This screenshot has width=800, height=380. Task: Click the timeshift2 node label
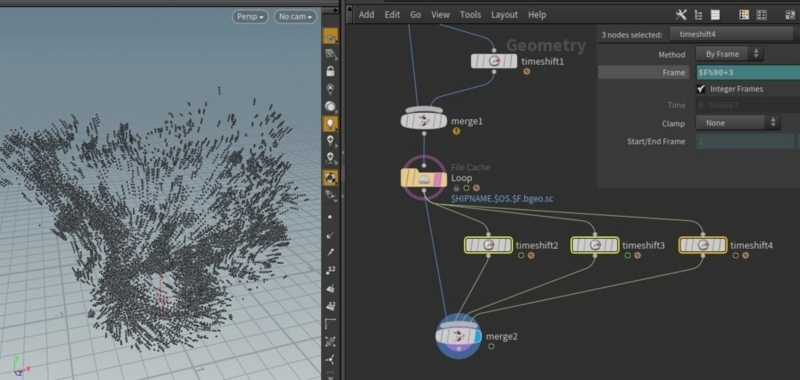537,245
